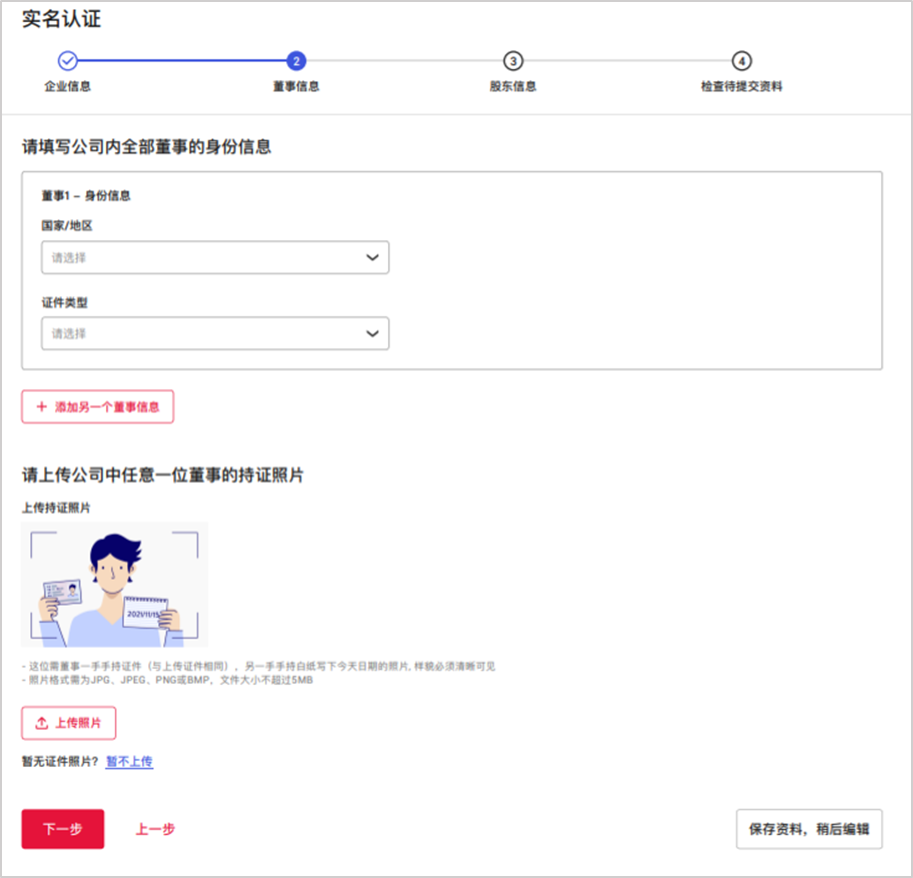The image size is (913, 878).
Task: Select step 4 circle for 检查待提交资料
Action: [741, 61]
